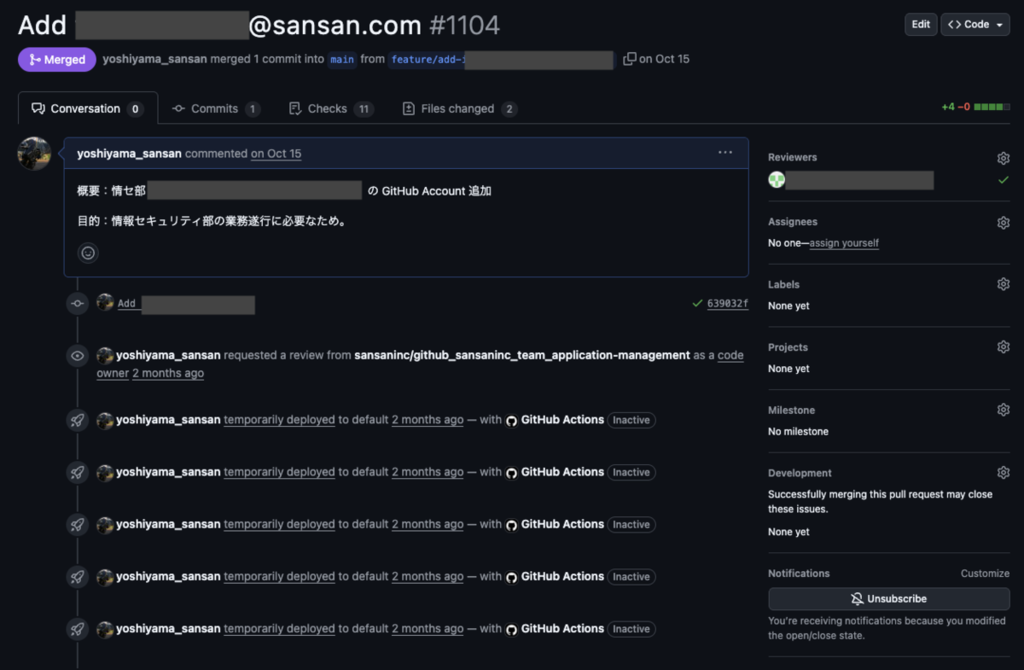The image size is (1024, 670).
Task: Click the green check beside commit 639032f
Action: click(697, 303)
